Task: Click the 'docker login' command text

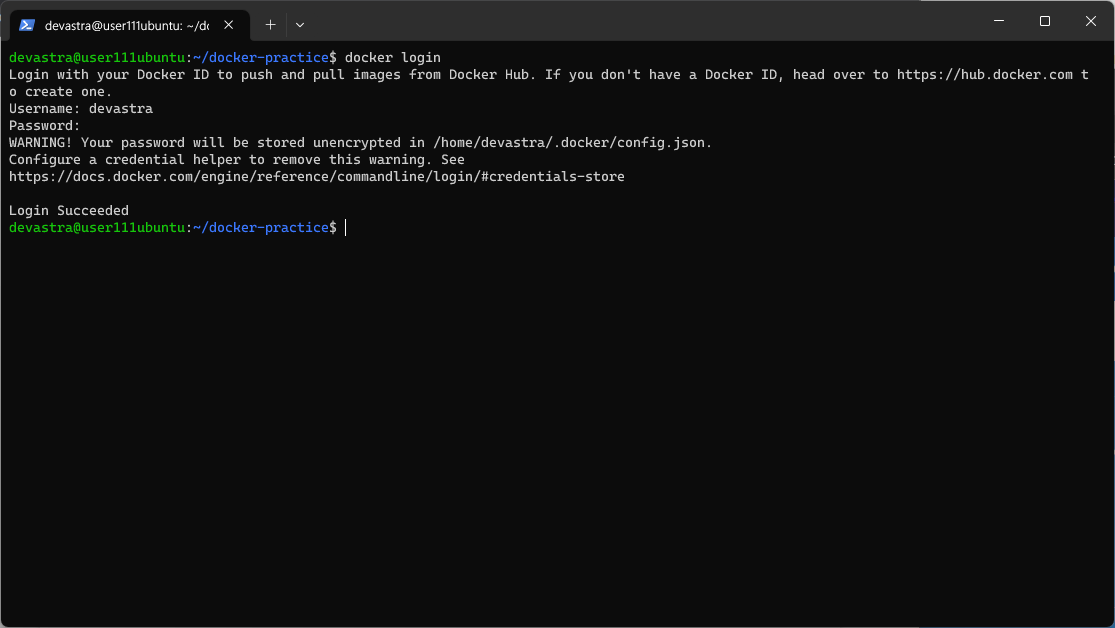Action: (393, 58)
